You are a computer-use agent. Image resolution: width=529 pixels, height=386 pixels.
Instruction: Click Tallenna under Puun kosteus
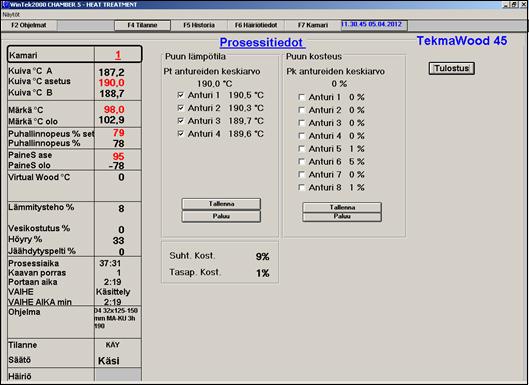(342, 207)
